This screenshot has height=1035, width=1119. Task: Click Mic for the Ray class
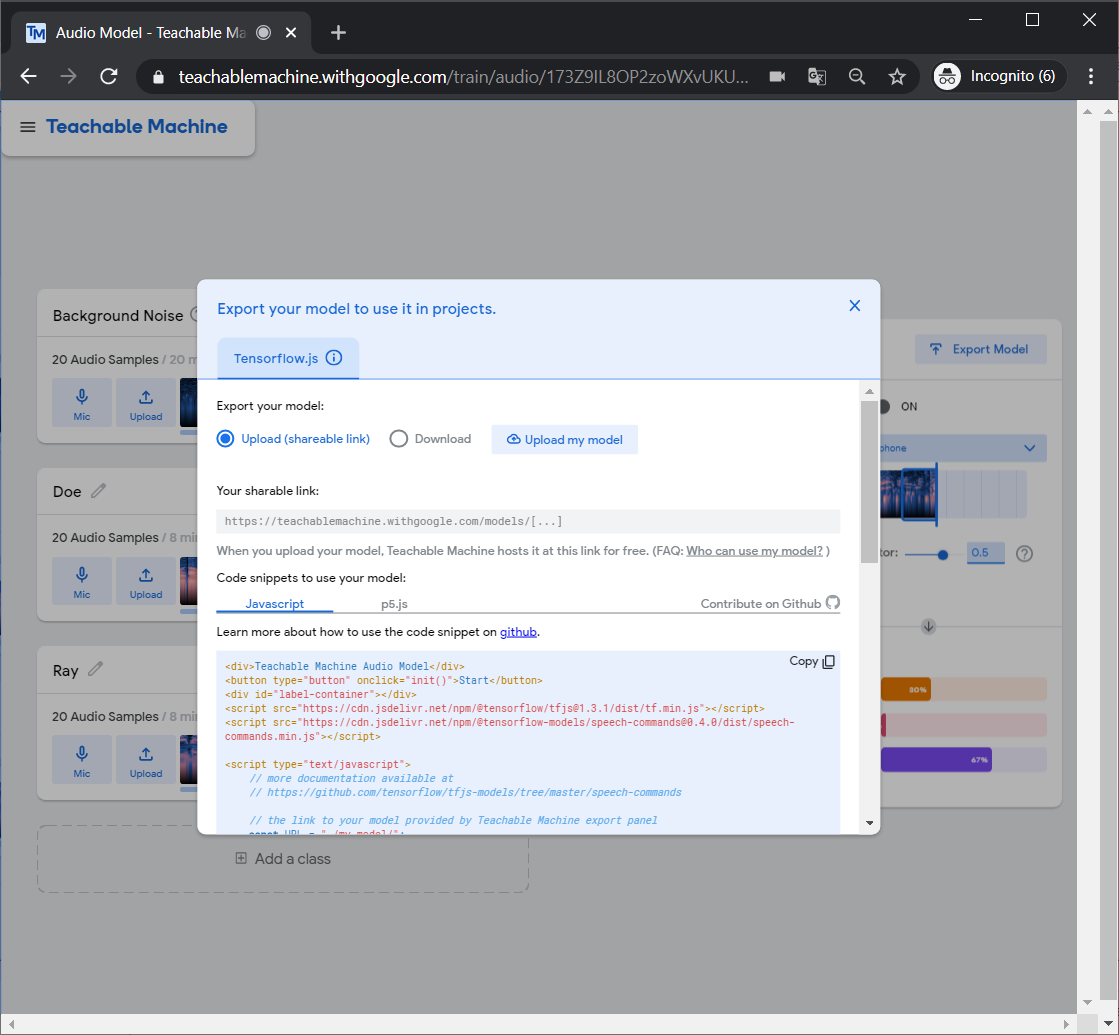pos(82,759)
